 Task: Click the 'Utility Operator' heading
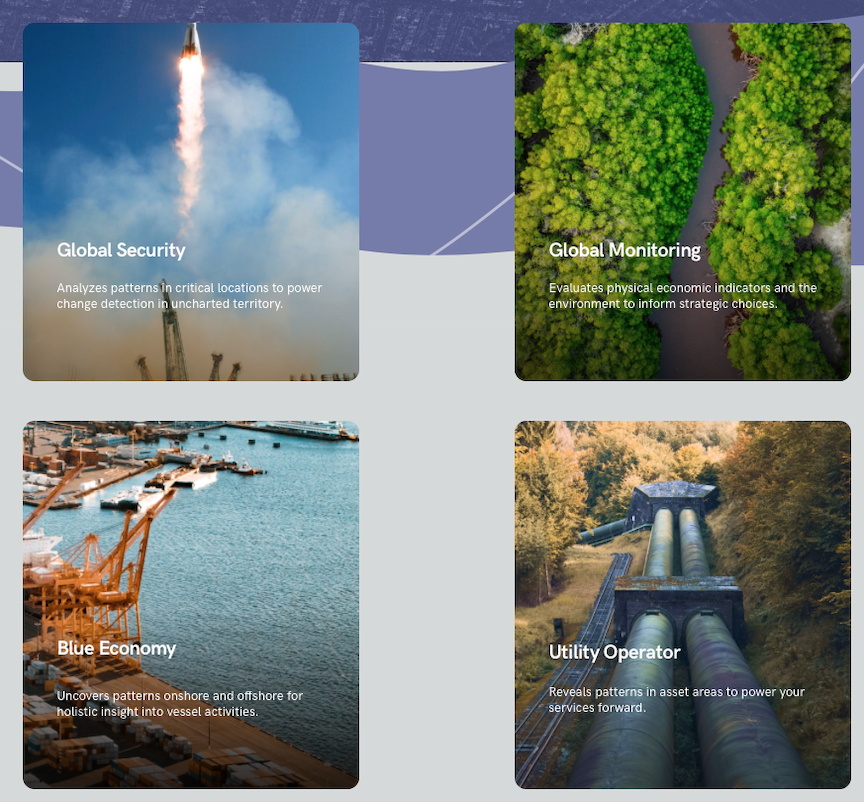(614, 653)
